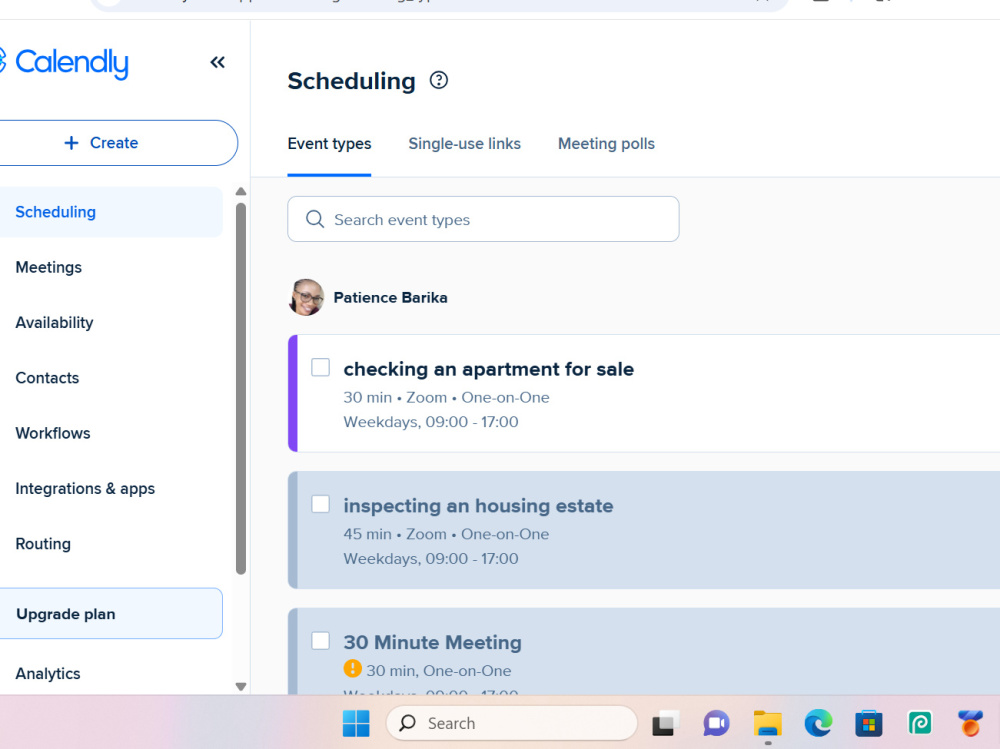The width and height of the screenshot is (1000, 749).
Task: Click the 30 min • Zoom • One-on-One text
Action: point(446,397)
